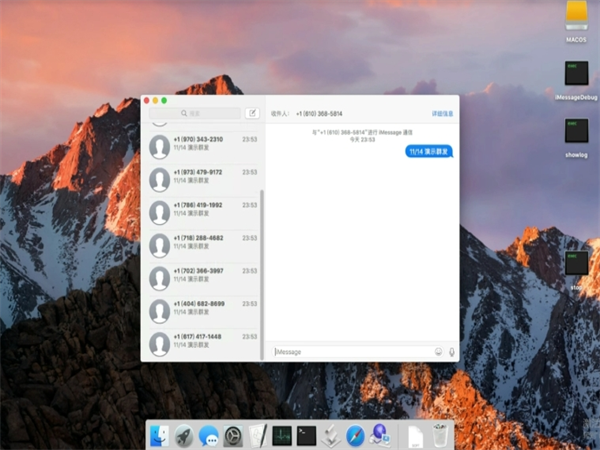
Task: Open the iMessageDebug desktop file
Action: 576,73
